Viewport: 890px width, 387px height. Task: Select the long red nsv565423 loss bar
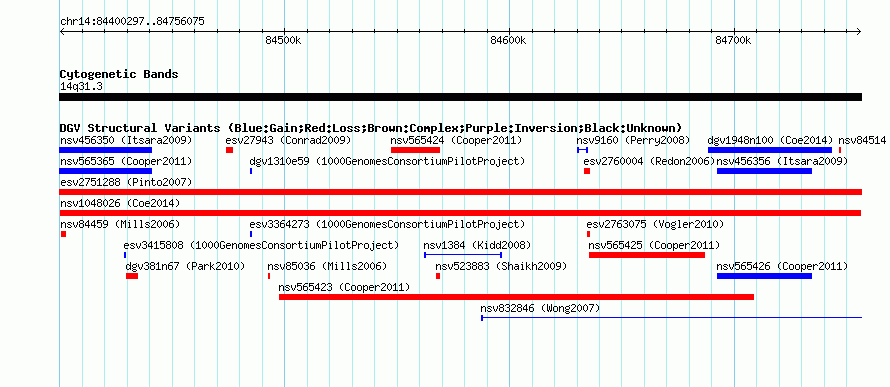coord(517,297)
